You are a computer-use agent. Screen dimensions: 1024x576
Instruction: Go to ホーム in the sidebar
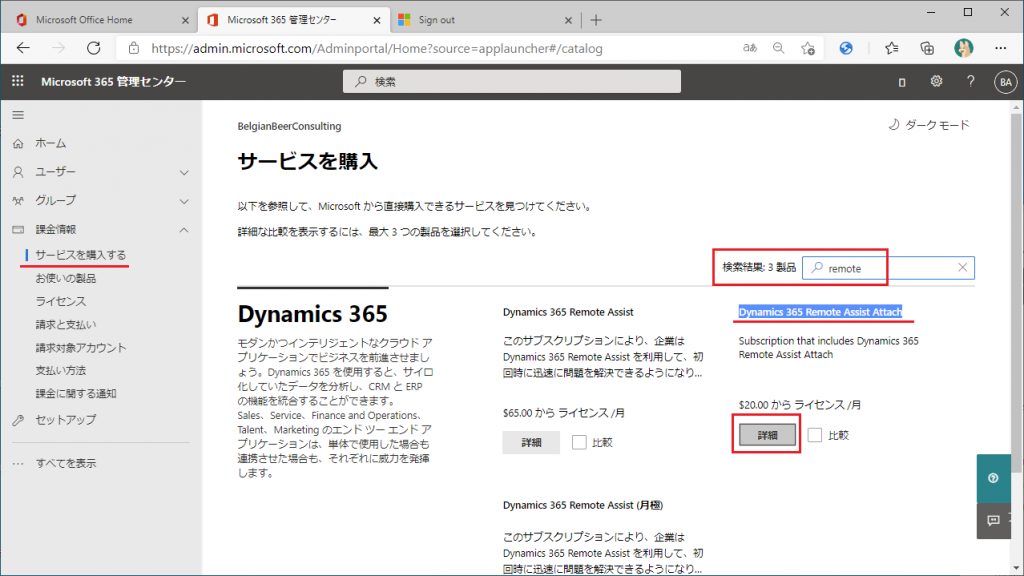coord(50,143)
